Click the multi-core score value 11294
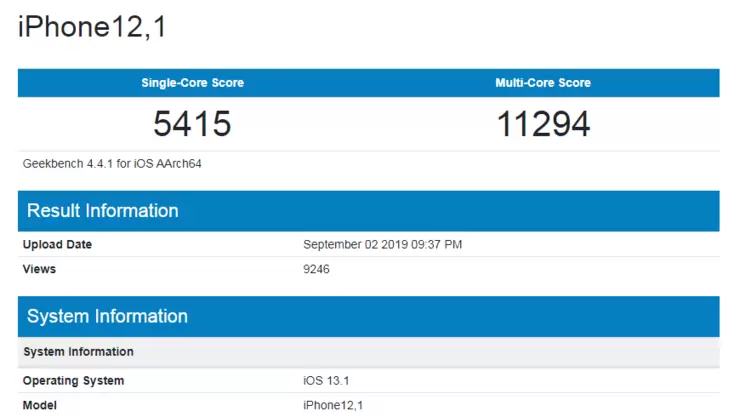This screenshot has height=417, width=740. pyautogui.click(x=543, y=124)
